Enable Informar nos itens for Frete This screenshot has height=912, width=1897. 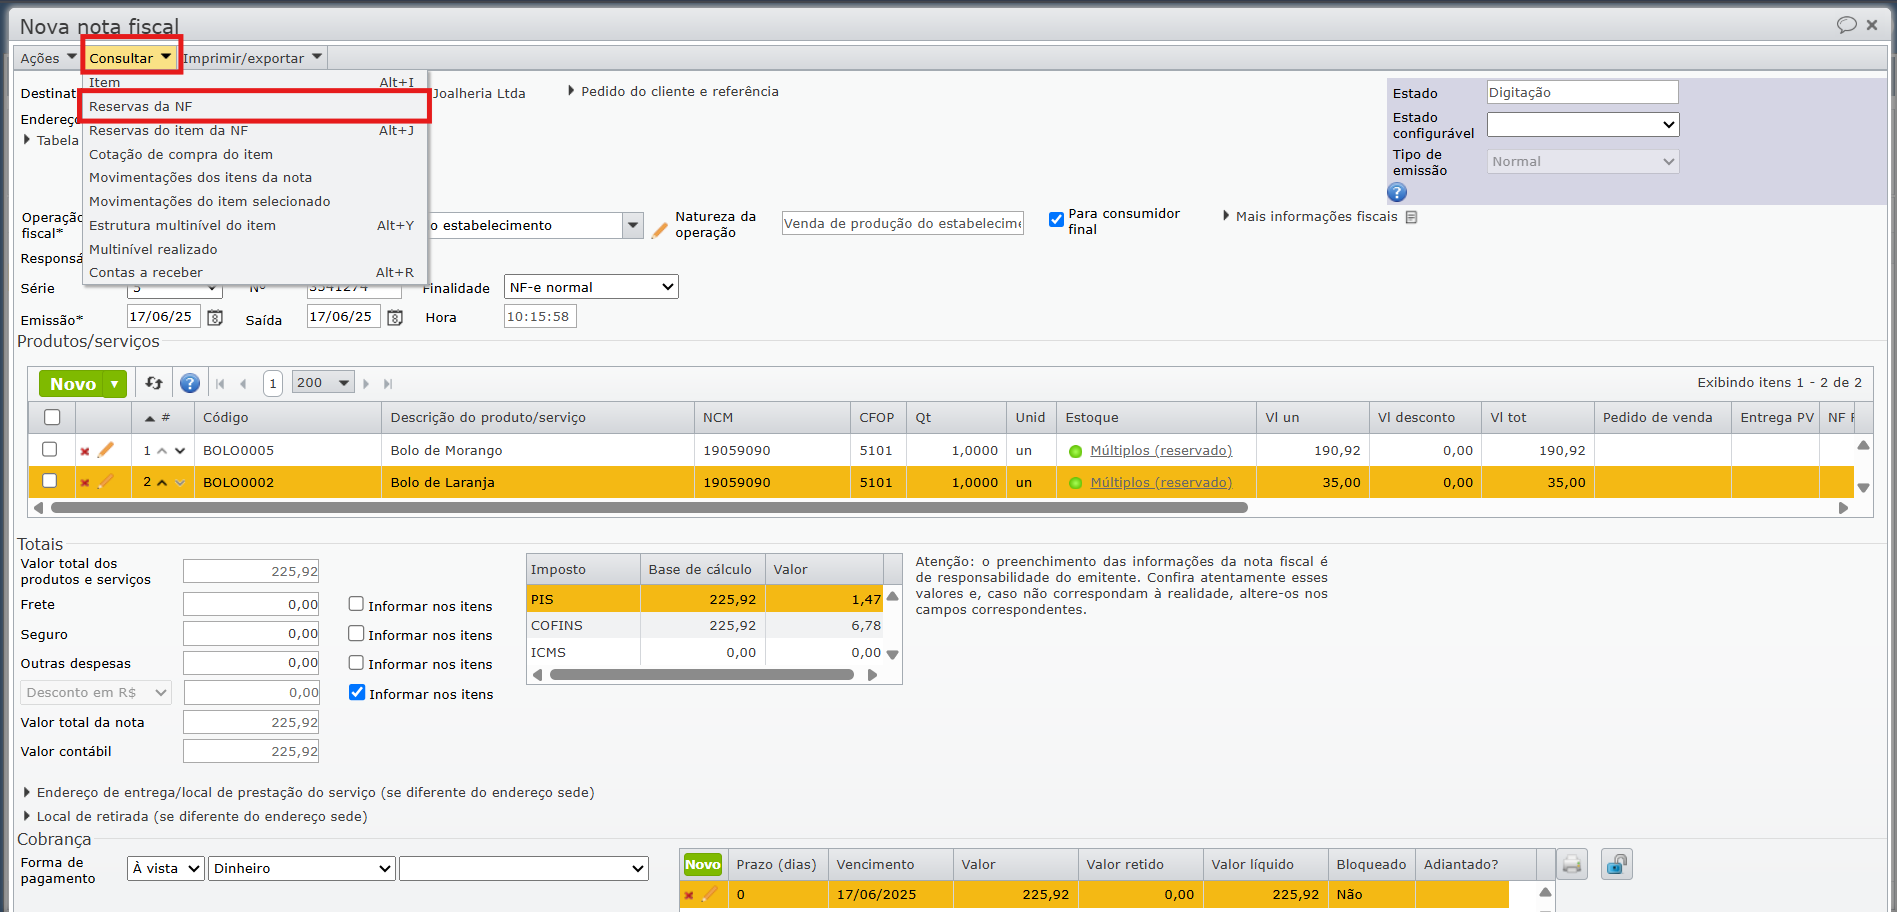pyautogui.click(x=356, y=604)
